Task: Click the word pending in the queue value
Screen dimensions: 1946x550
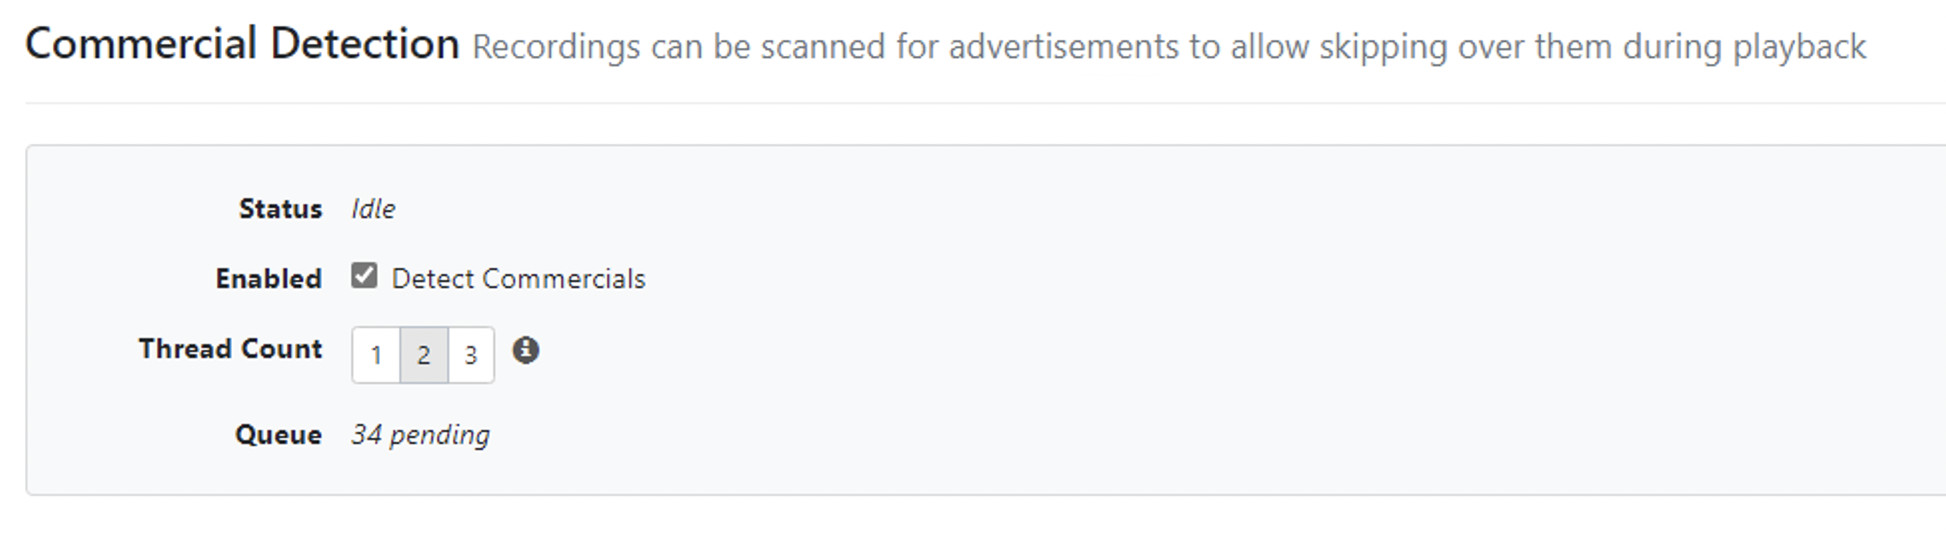Action: pyautogui.click(x=439, y=435)
